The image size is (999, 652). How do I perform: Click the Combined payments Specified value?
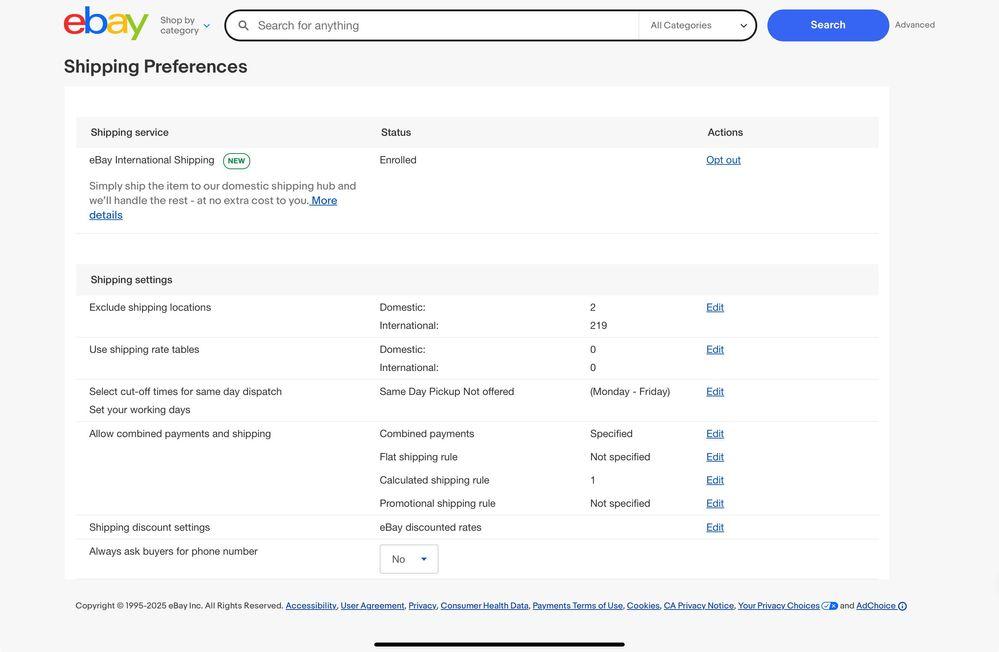611,433
